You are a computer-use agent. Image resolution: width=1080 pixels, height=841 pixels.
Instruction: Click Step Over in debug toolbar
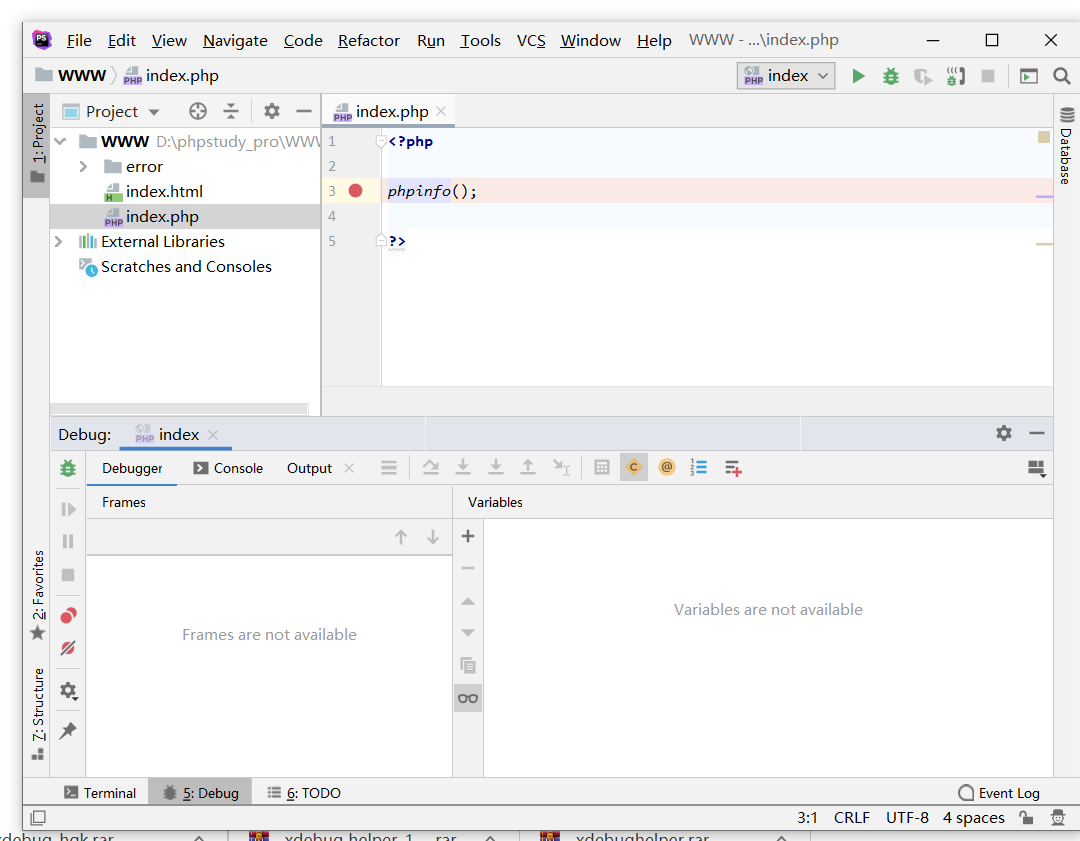tap(430, 468)
